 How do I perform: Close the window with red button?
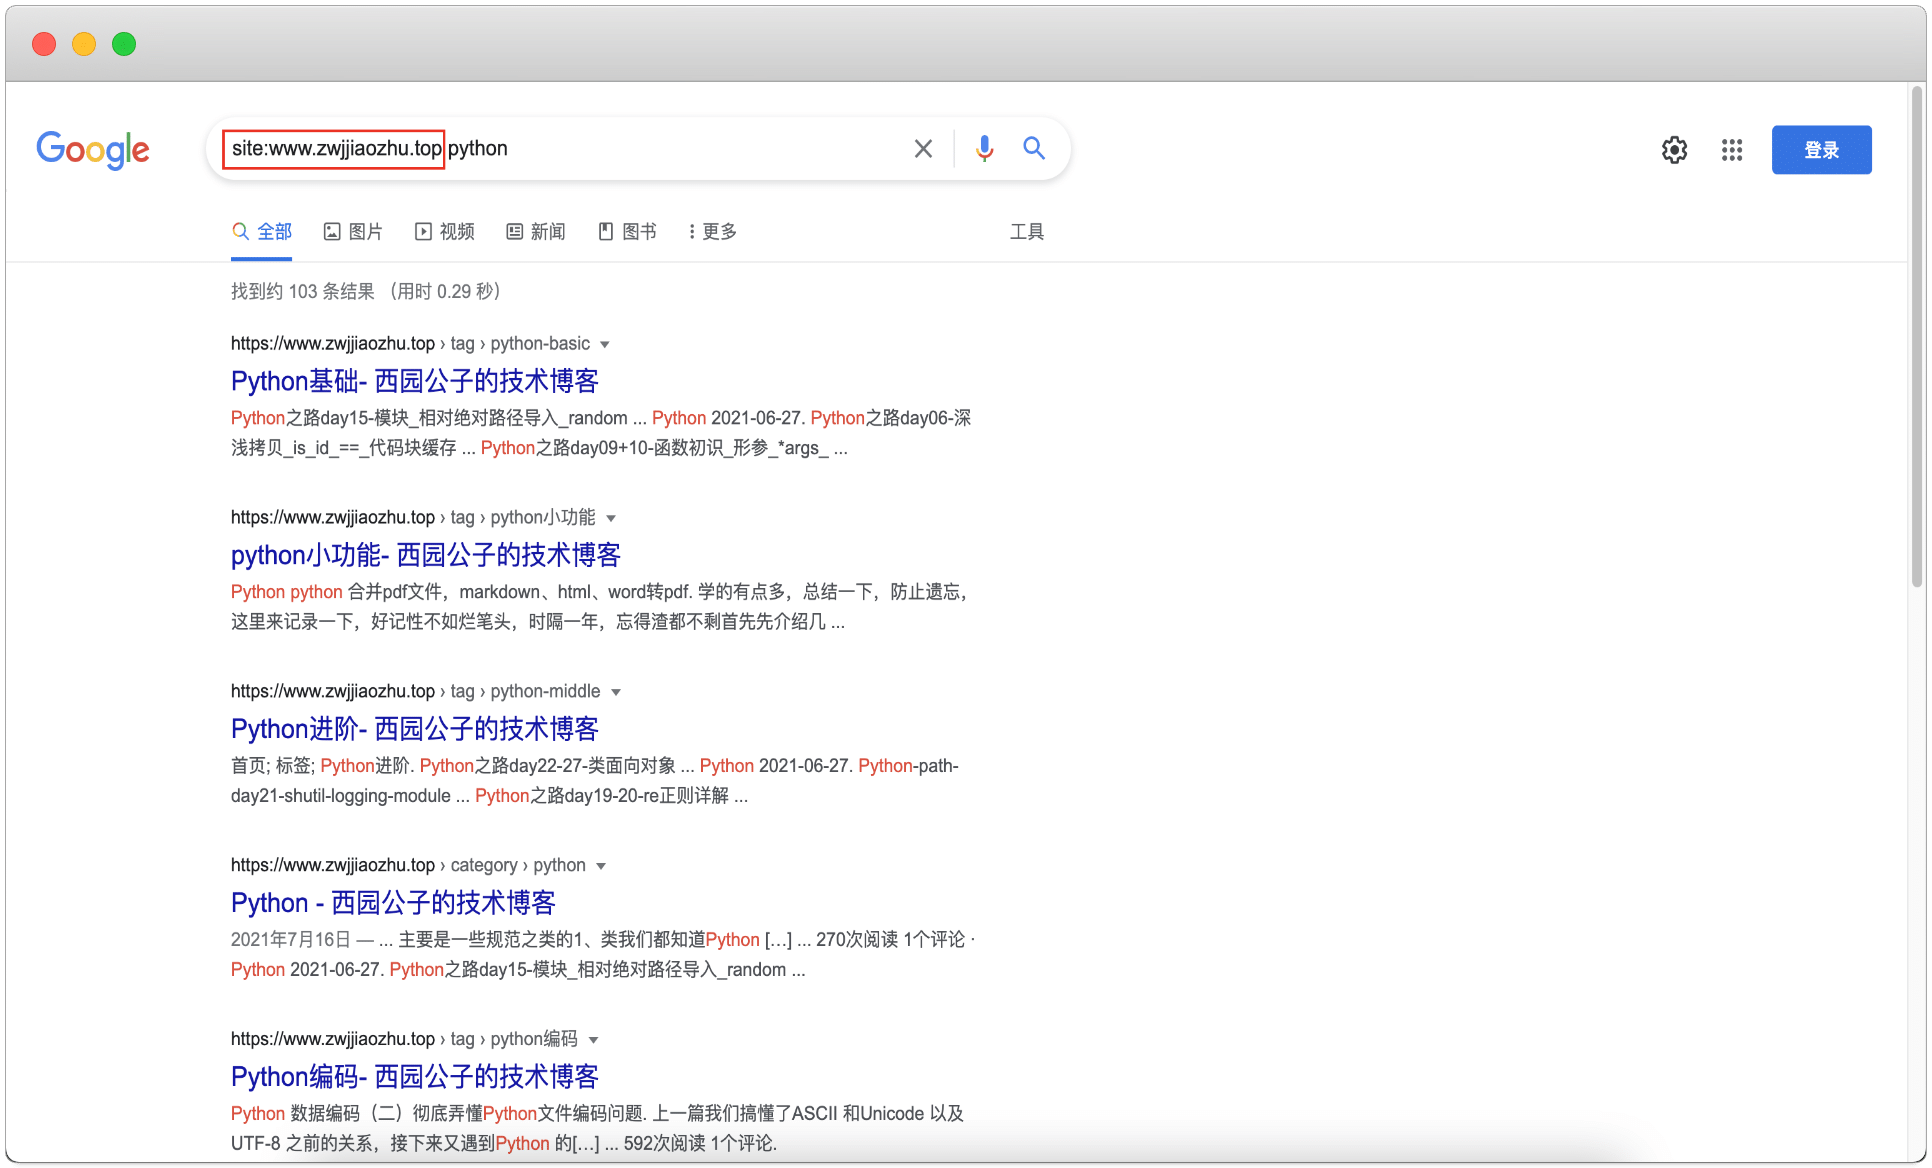[44, 44]
